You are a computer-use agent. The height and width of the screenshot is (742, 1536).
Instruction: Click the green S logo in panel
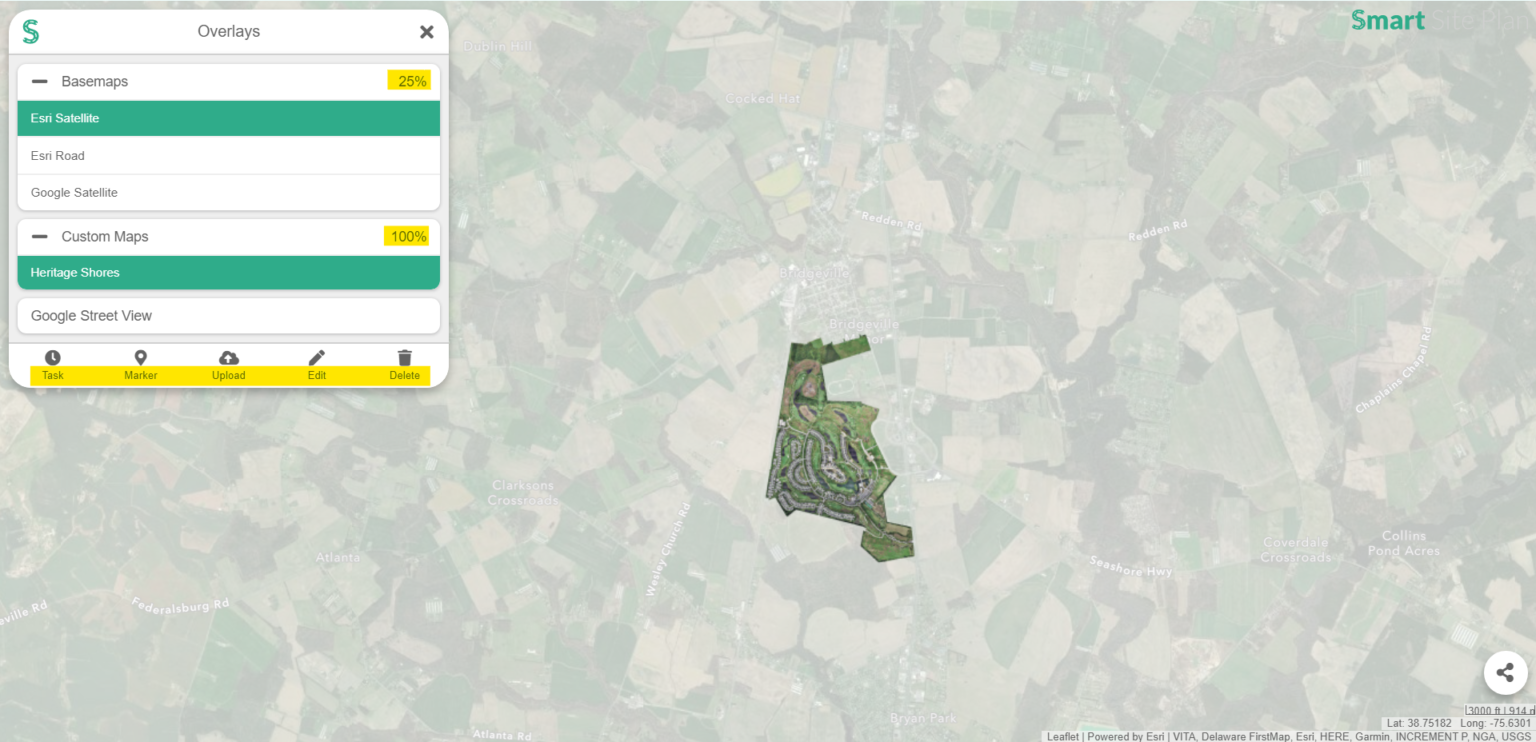coord(31,32)
